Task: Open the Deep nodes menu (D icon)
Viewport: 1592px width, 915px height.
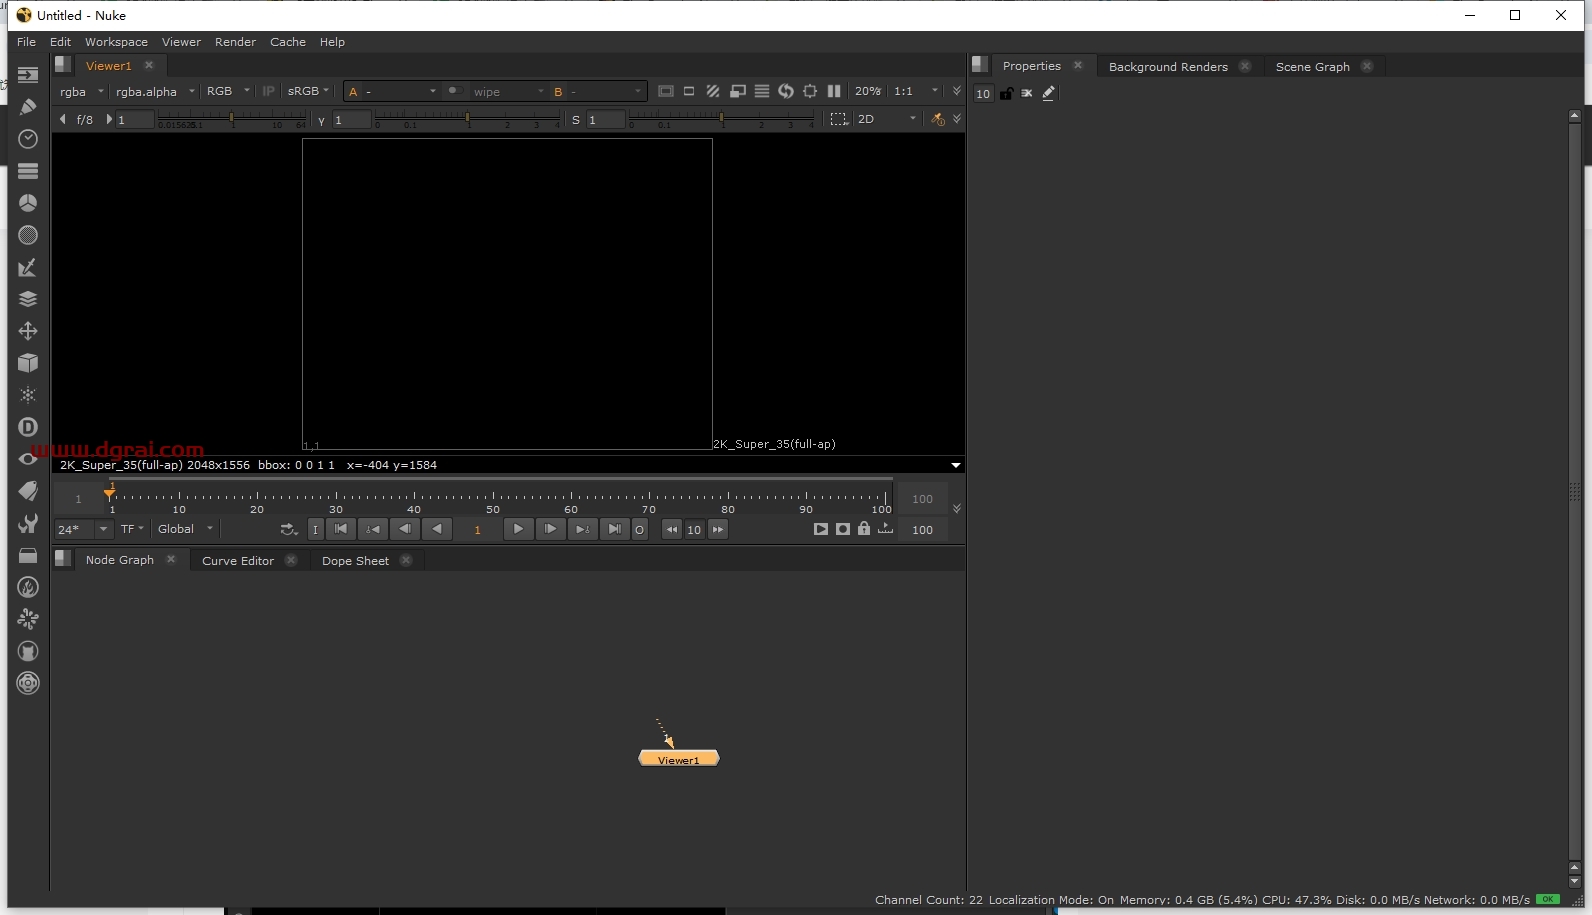Action: click(x=28, y=427)
